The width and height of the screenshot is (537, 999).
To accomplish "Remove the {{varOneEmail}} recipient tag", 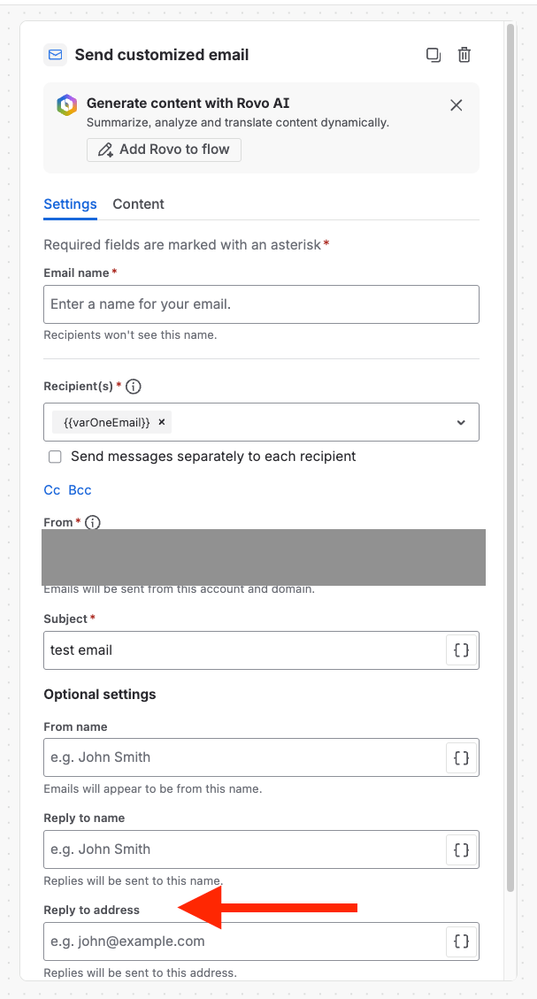I will click(162, 422).
